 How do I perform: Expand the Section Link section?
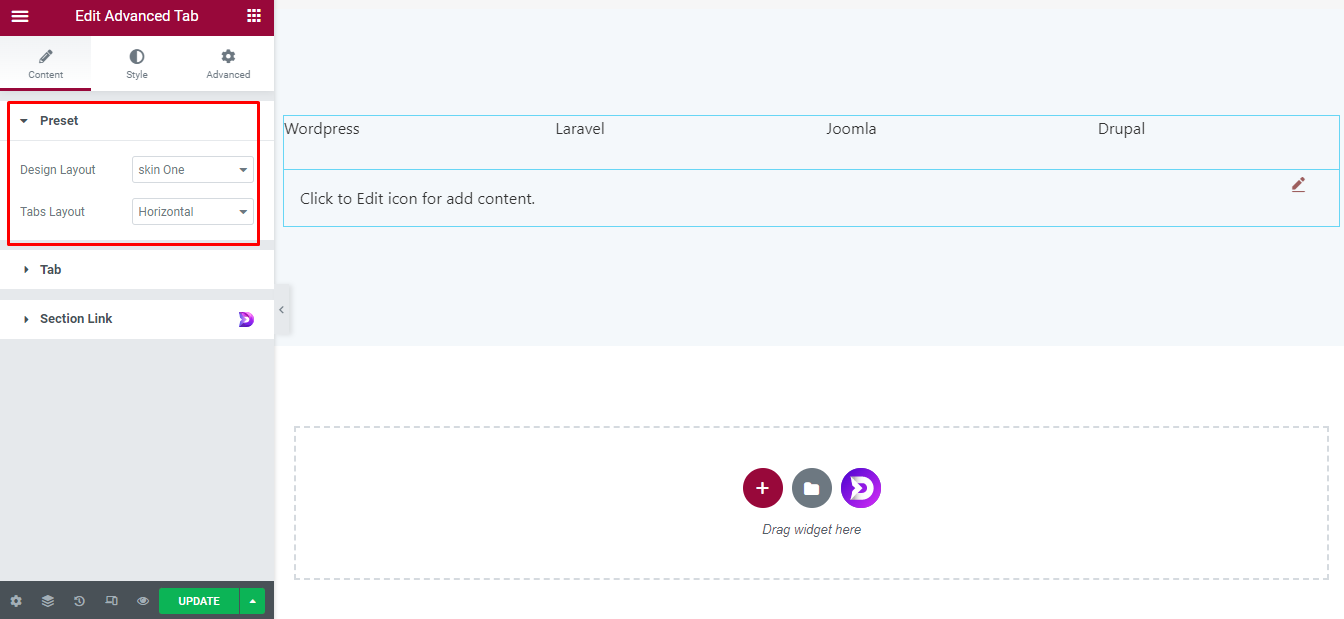point(137,319)
